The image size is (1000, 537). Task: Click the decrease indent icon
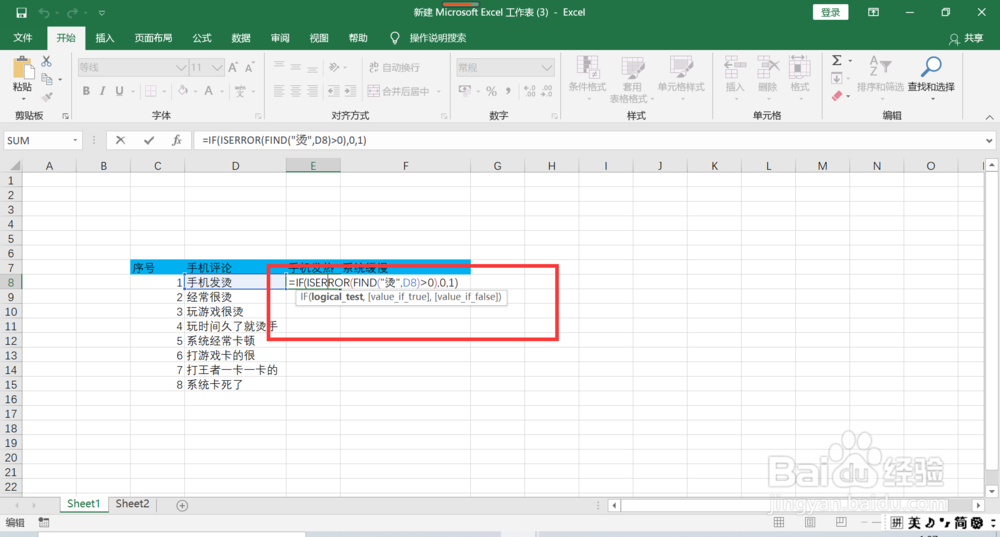334,91
